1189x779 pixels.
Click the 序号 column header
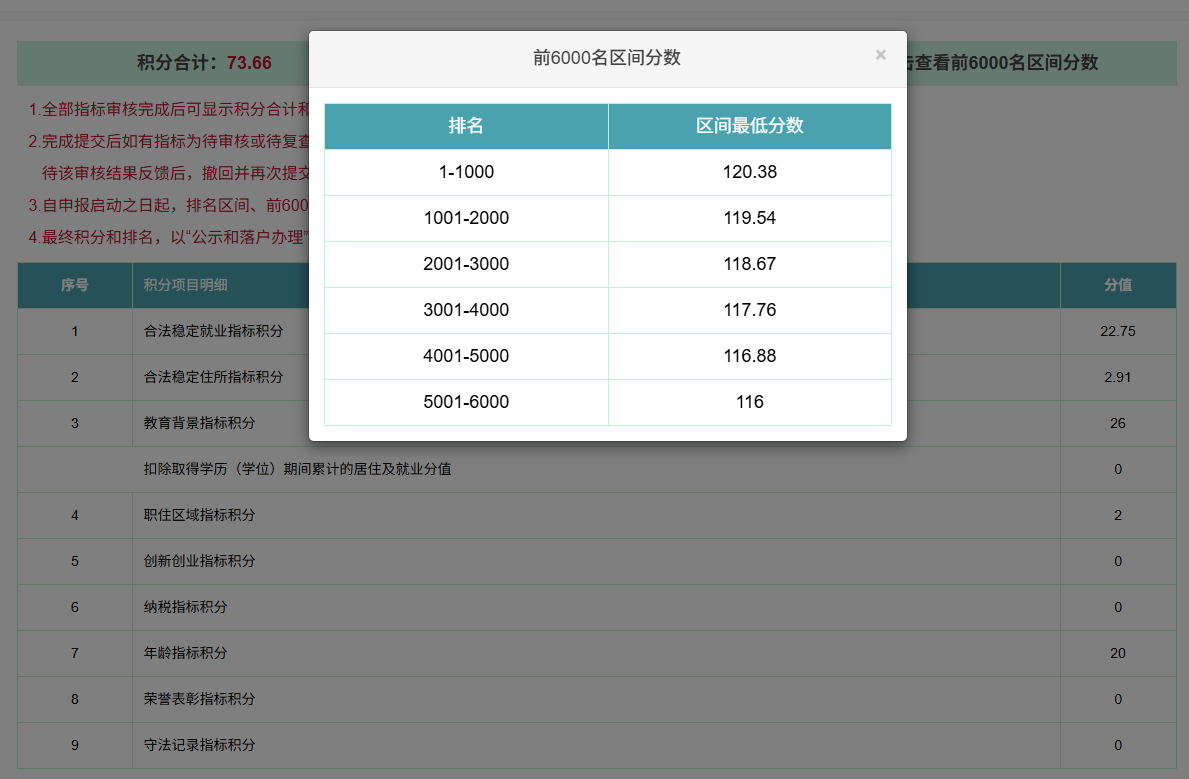pyautogui.click(x=75, y=285)
